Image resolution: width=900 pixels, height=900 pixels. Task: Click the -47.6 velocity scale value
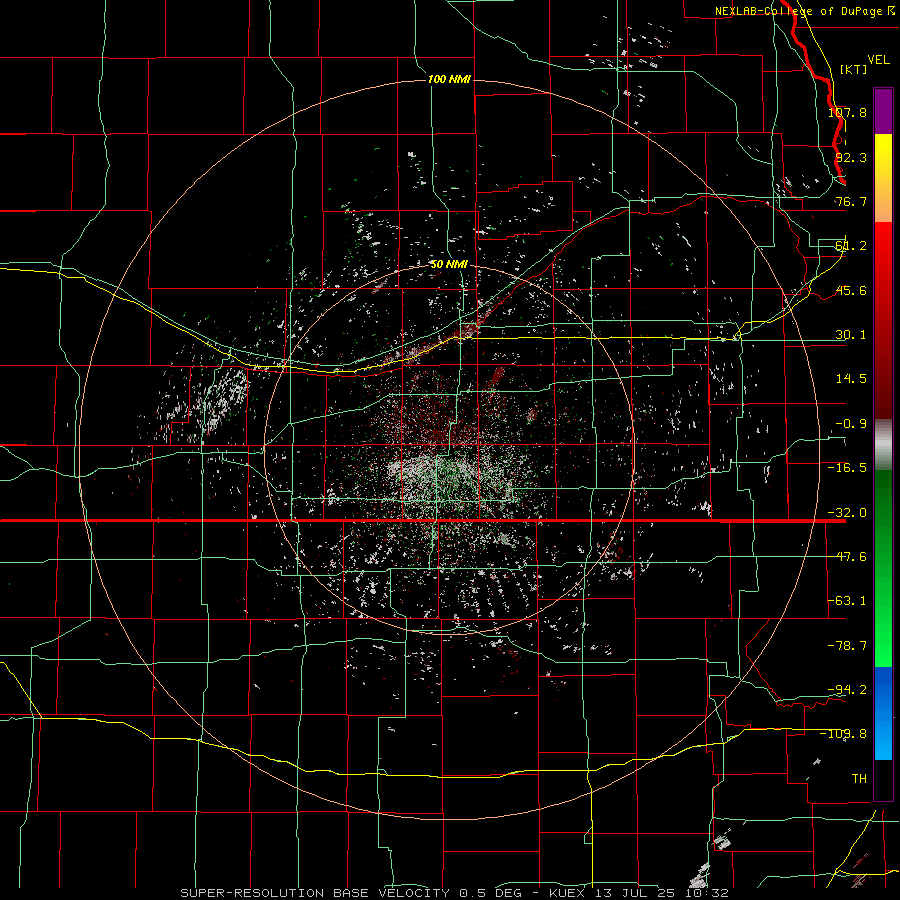coord(847,557)
